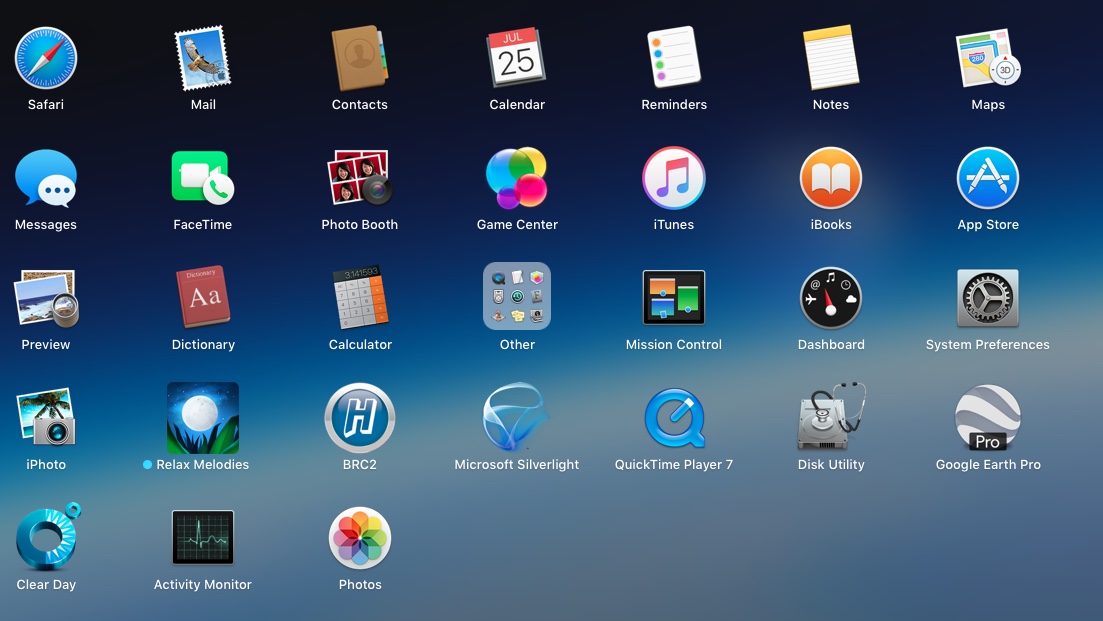The width and height of the screenshot is (1103, 621).
Task: Open the Relax Melodies moon icon
Action: click(x=203, y=418)
